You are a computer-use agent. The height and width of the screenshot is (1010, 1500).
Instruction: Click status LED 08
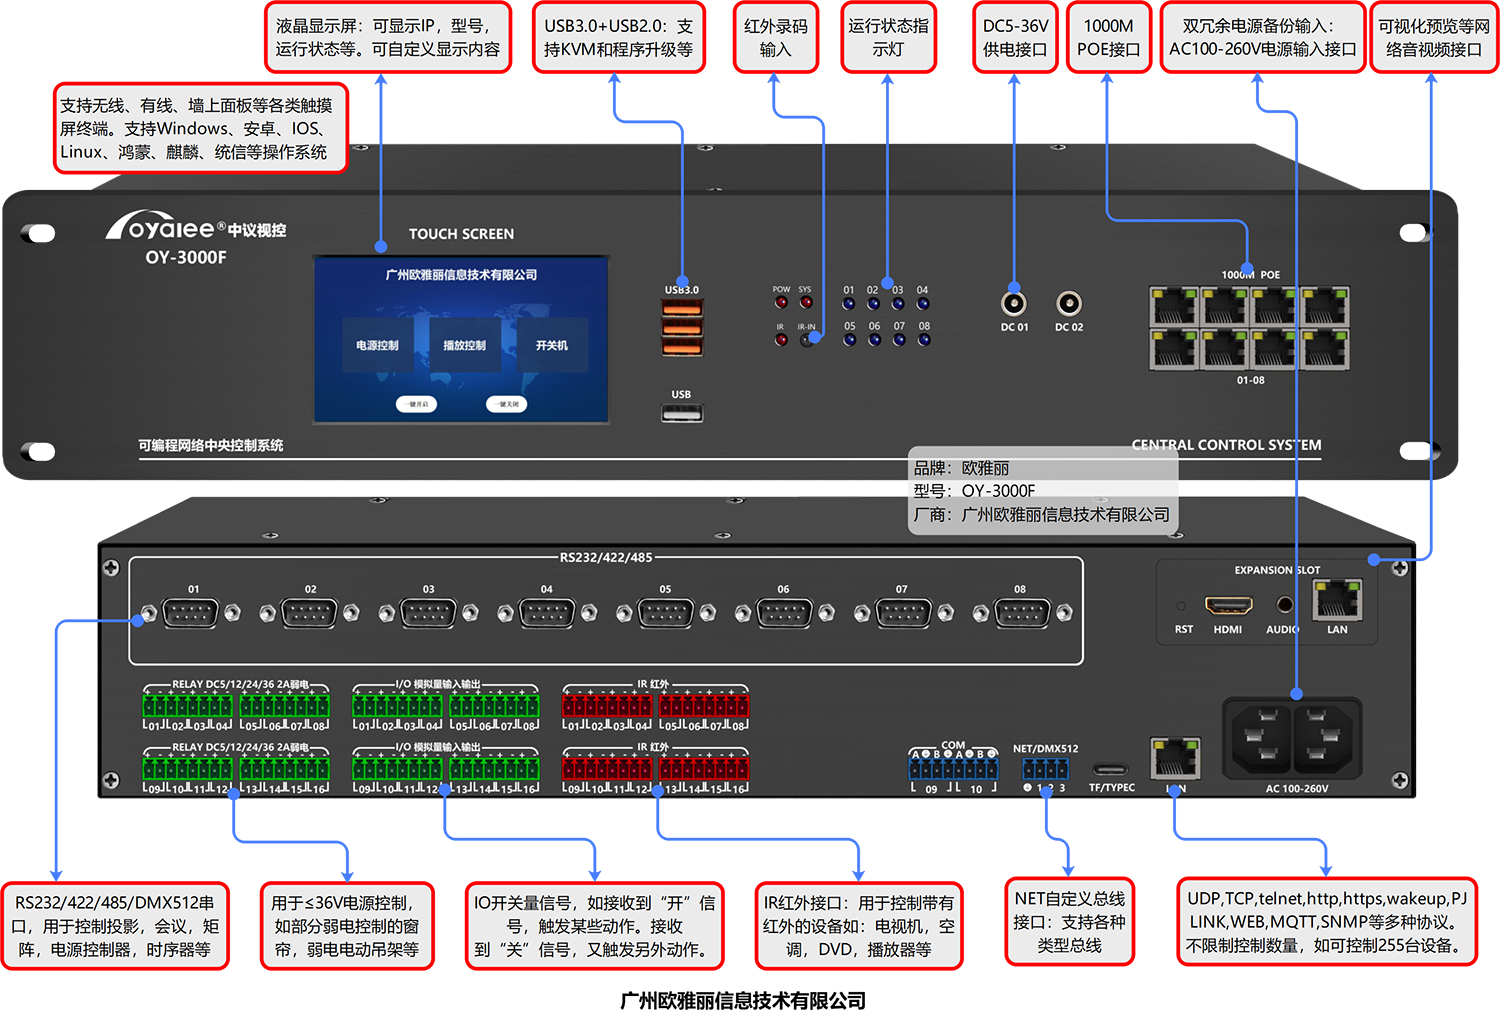pyautogui.click(x=924, y=339)
